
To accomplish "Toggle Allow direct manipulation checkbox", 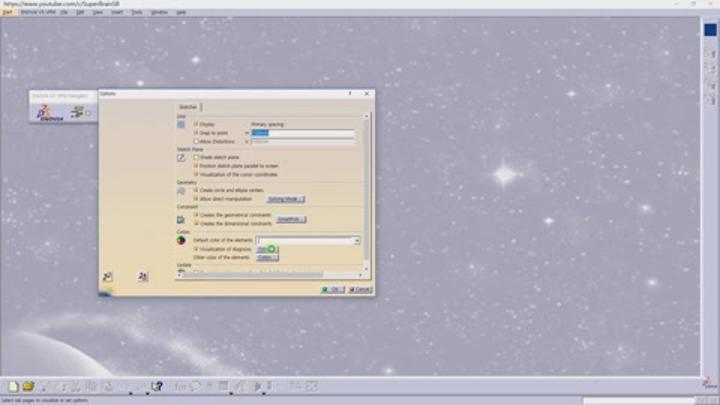I will [x=196, y=199].
